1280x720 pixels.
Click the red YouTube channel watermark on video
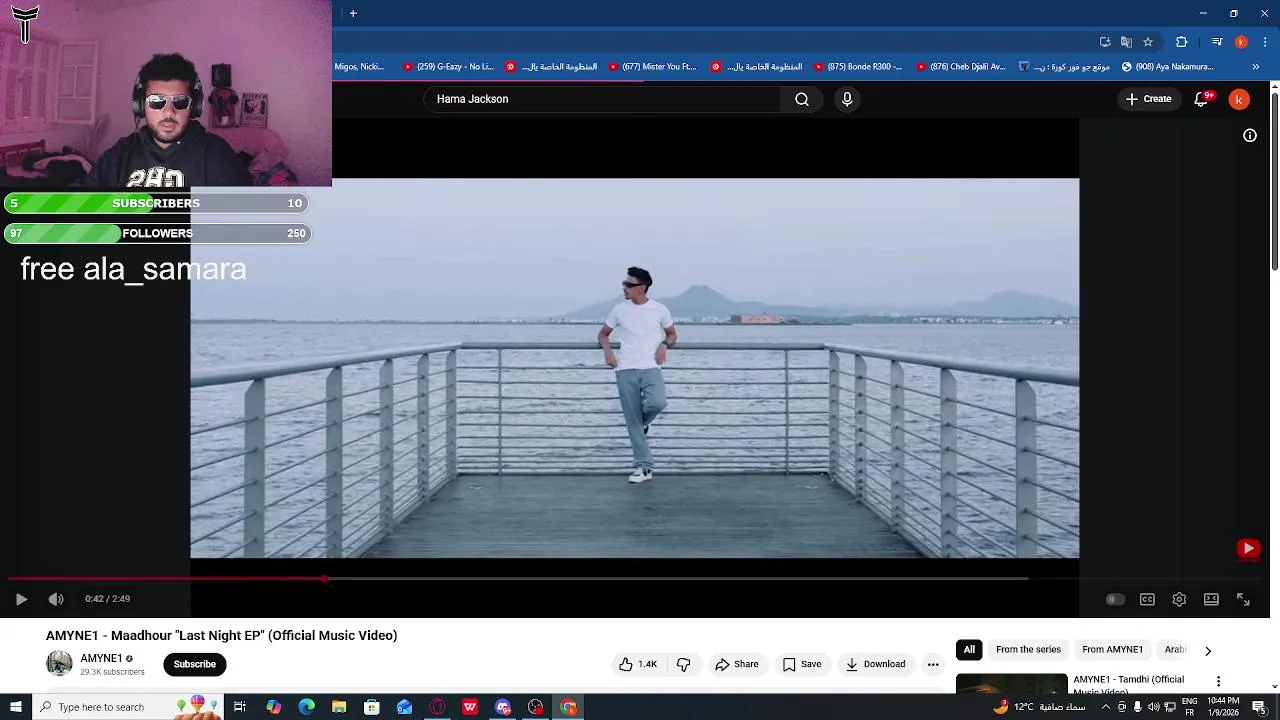click(1248, 548)
